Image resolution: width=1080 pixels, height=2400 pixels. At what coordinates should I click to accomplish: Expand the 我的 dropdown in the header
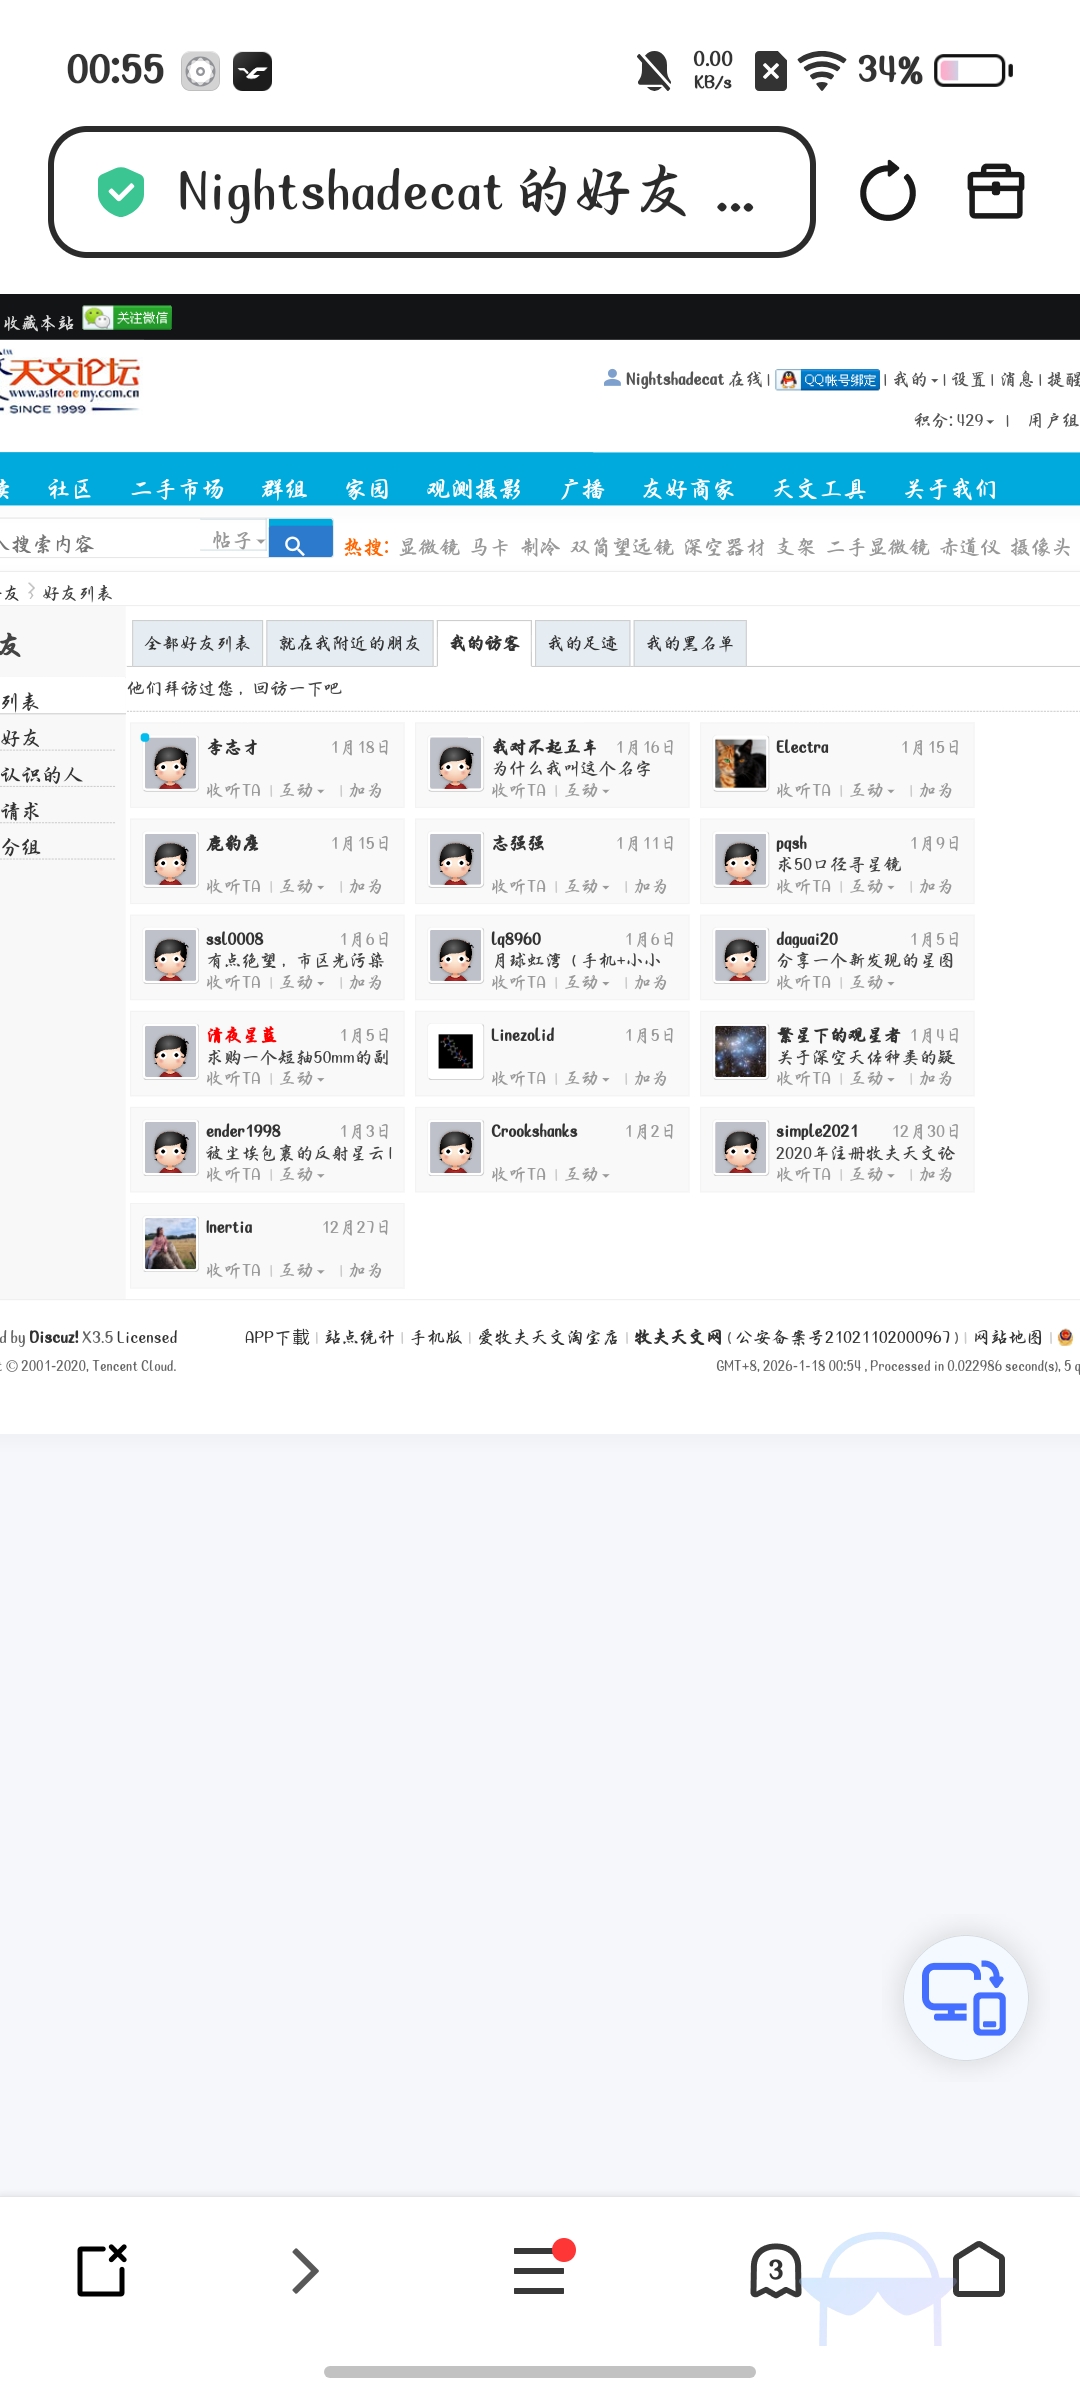point(916,380)
